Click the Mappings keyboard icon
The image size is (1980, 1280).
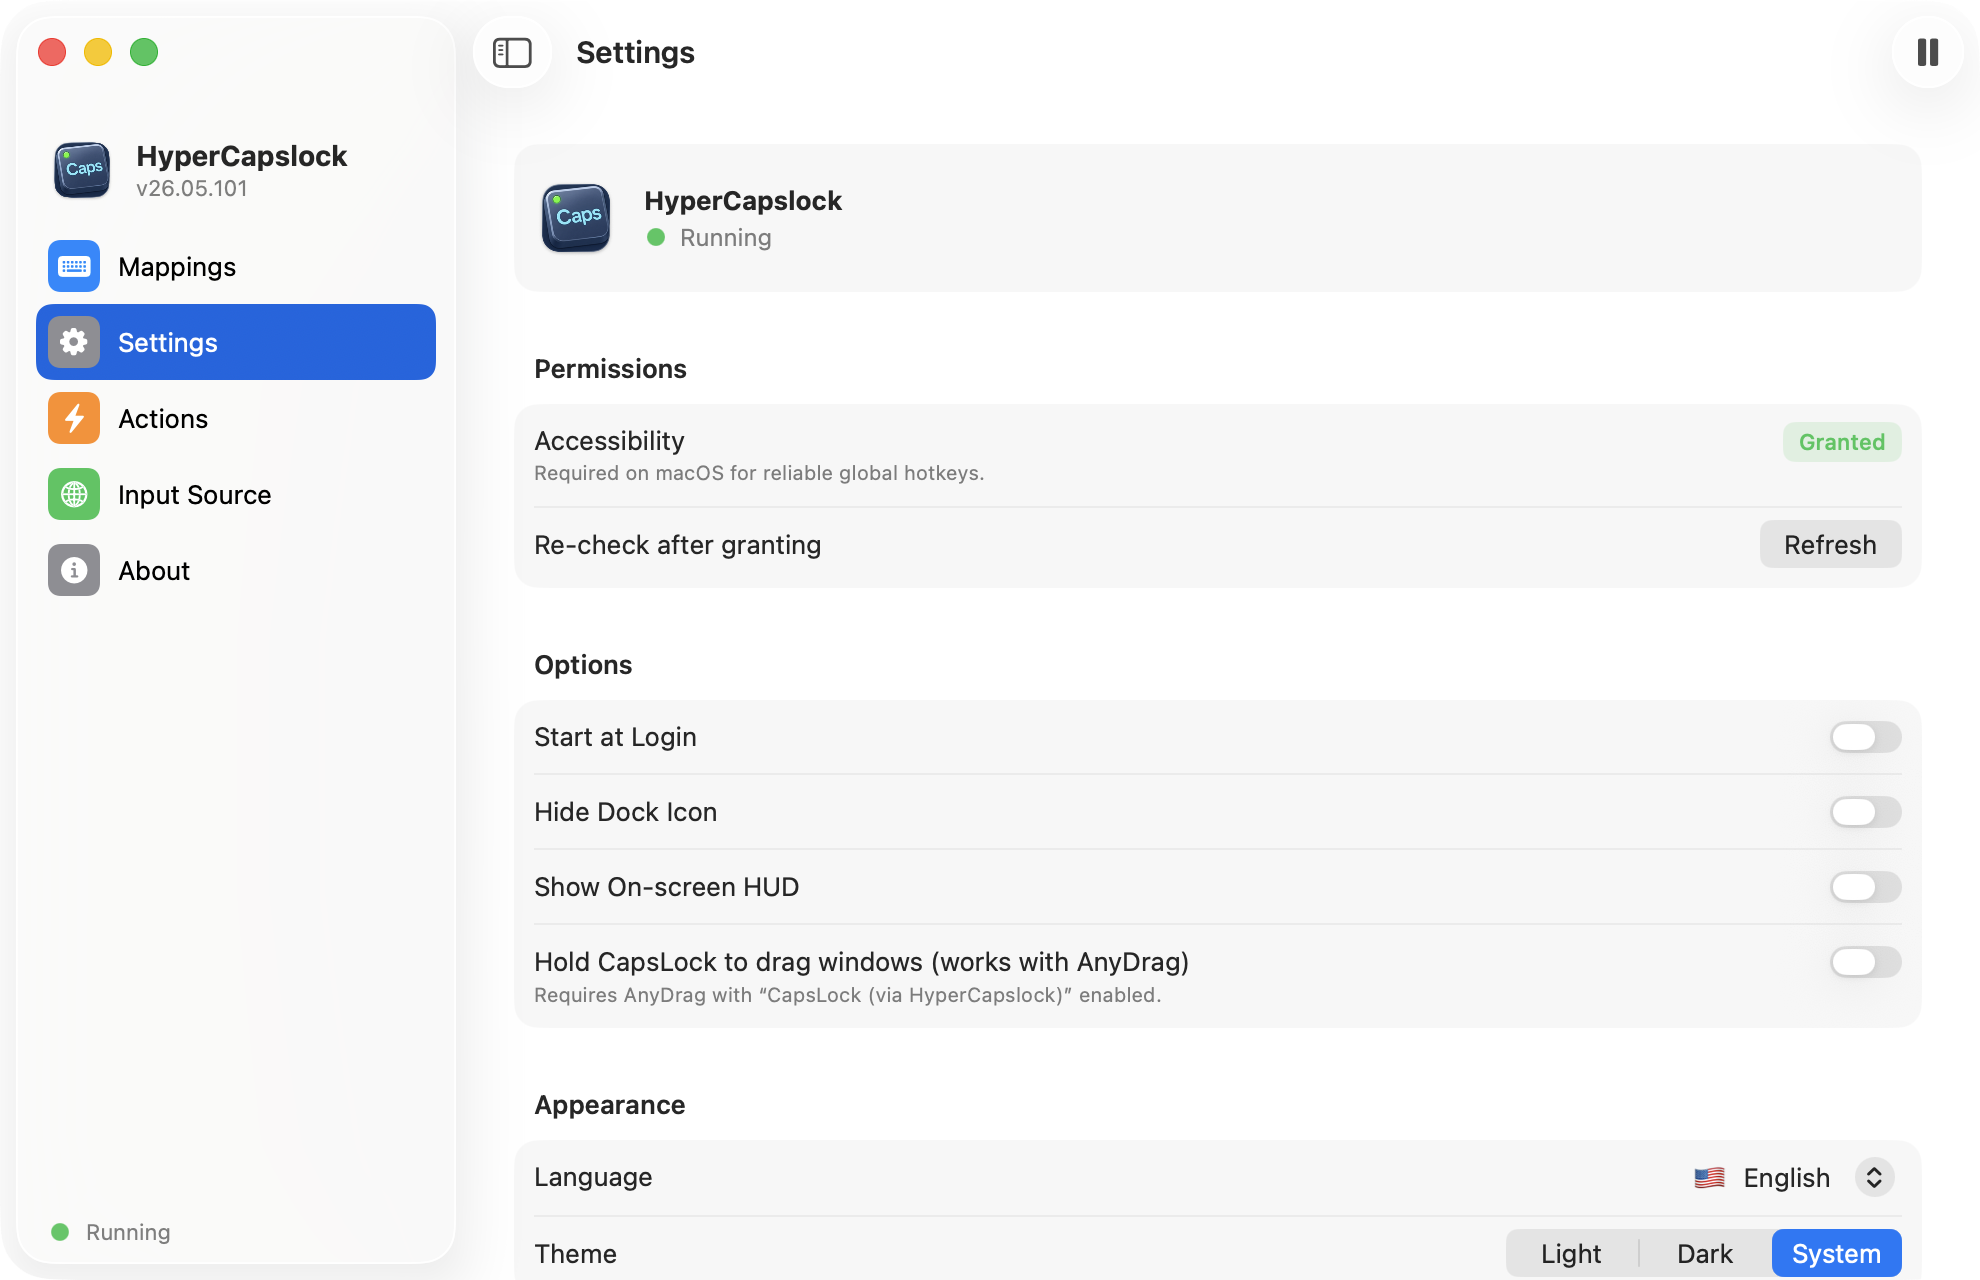[74, 266]
